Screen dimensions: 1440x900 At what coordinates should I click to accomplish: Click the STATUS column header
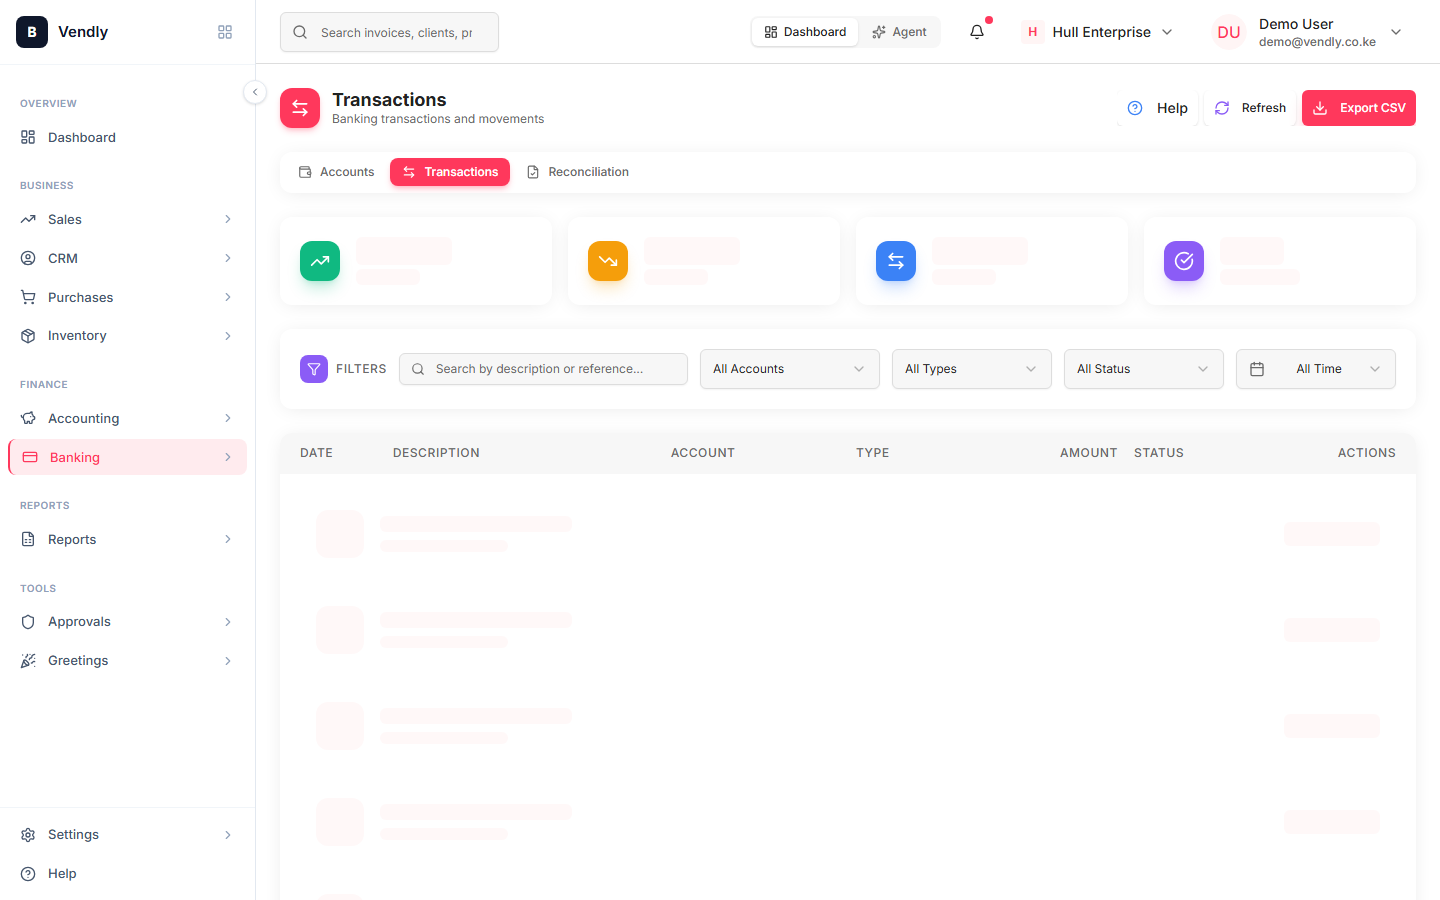(x=1159, y=453)
